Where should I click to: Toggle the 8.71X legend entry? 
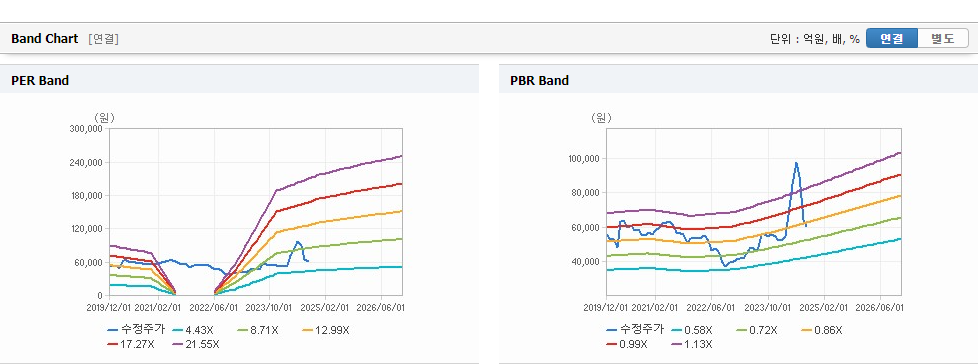[x=259, y=330]
